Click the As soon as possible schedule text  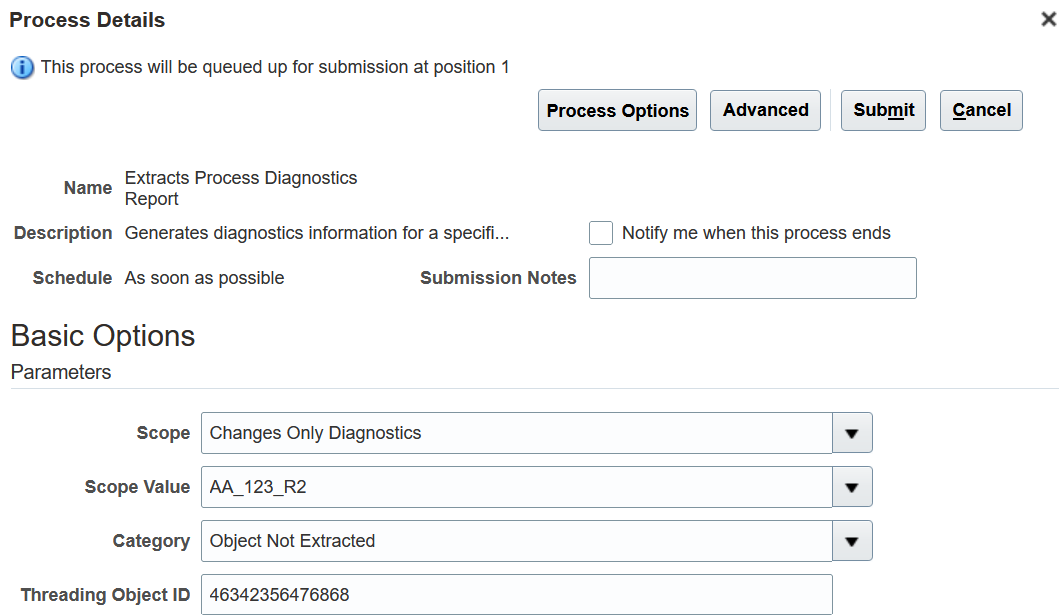(x=204, y=278)
